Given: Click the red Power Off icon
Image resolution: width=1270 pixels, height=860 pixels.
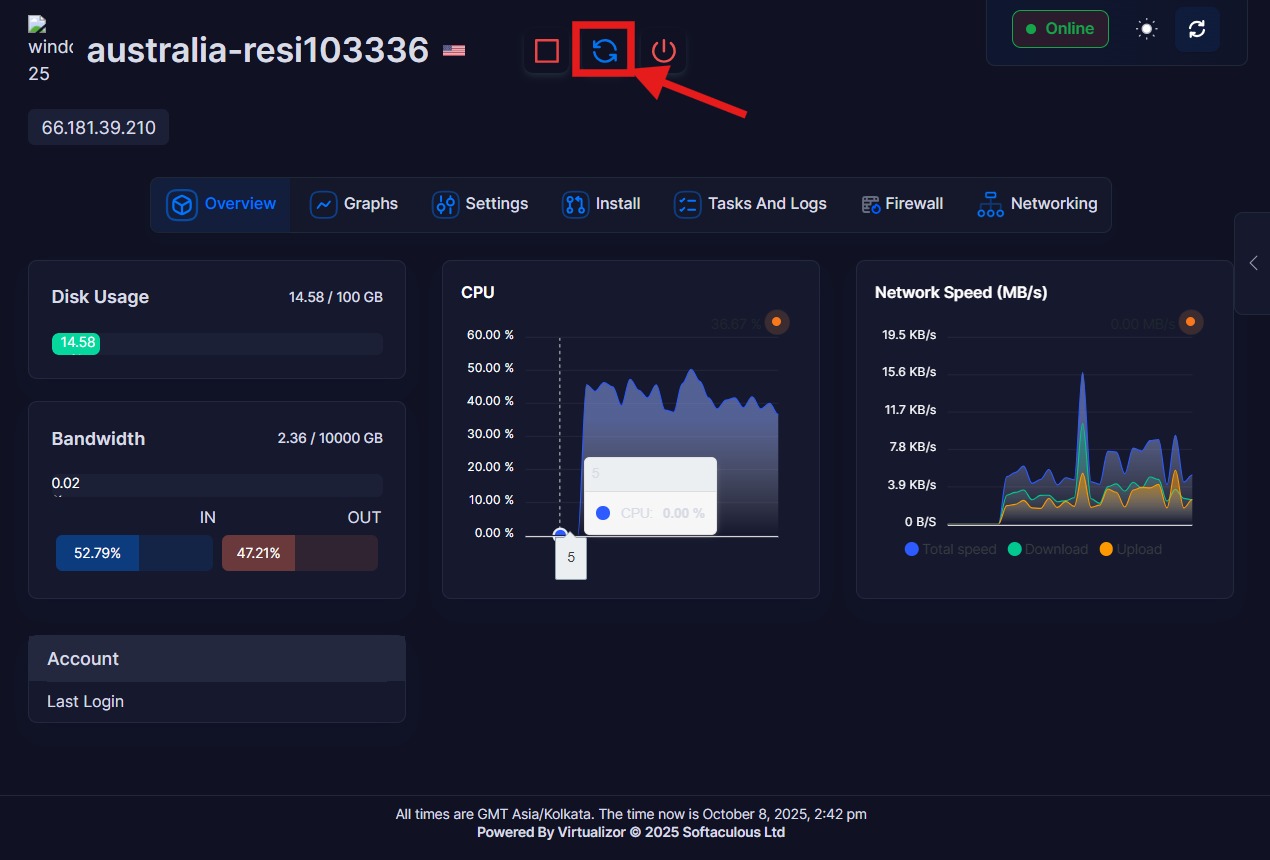Looking at the screenshot, I should pos(663,51).
